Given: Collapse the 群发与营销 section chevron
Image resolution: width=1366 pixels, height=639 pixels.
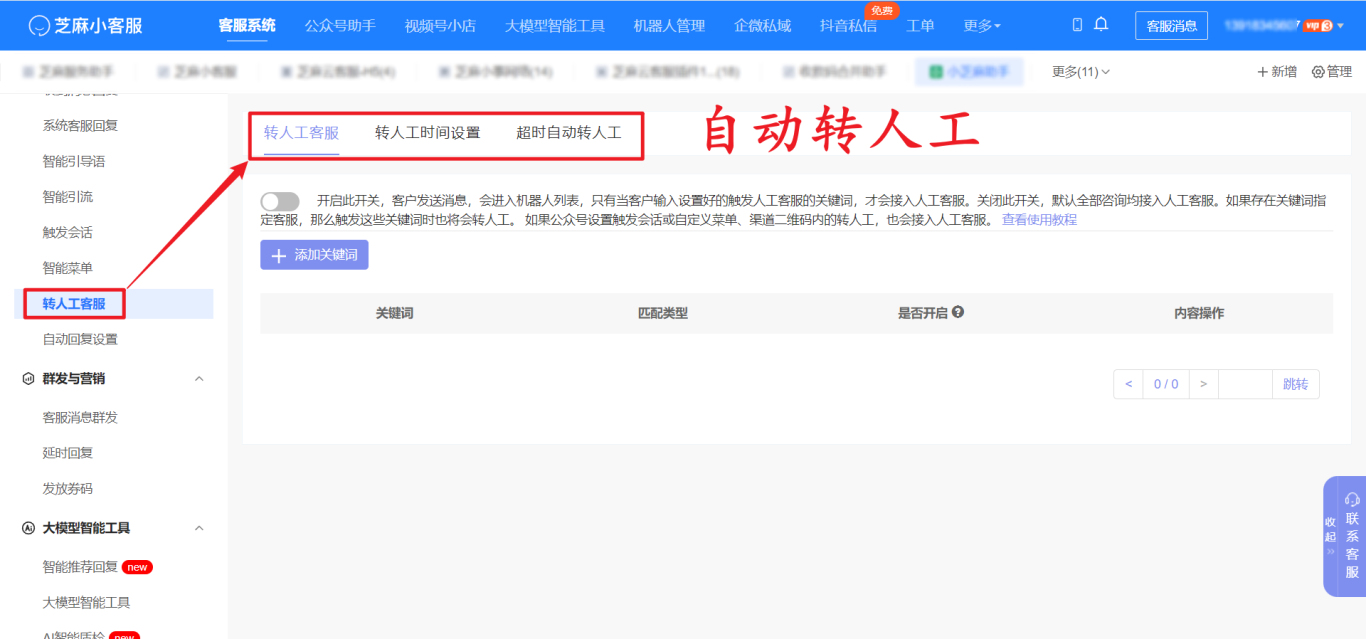Looking at the screenshot, I should pos(199,378).
